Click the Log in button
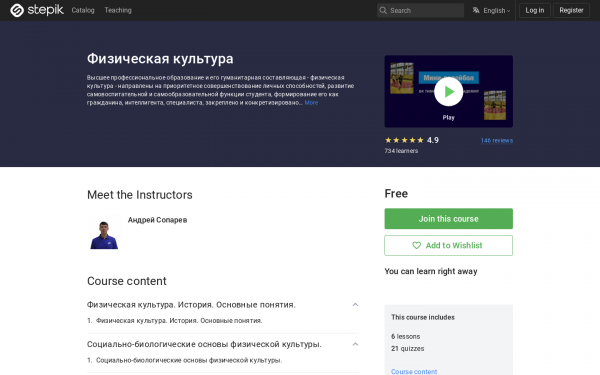 tap(535, 10)
